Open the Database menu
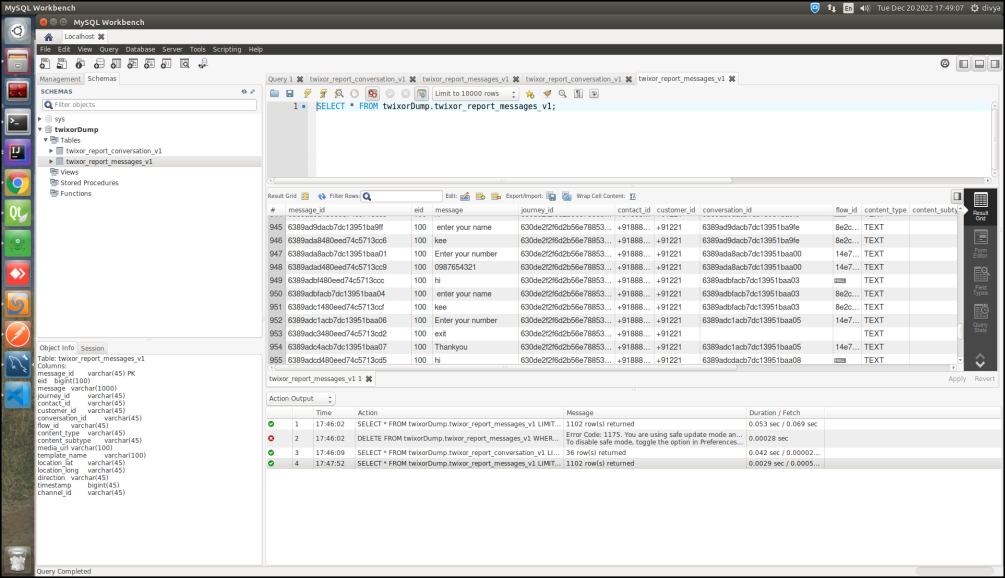The width and height of the screenshot is (1005, 578). tap(140, 49)
